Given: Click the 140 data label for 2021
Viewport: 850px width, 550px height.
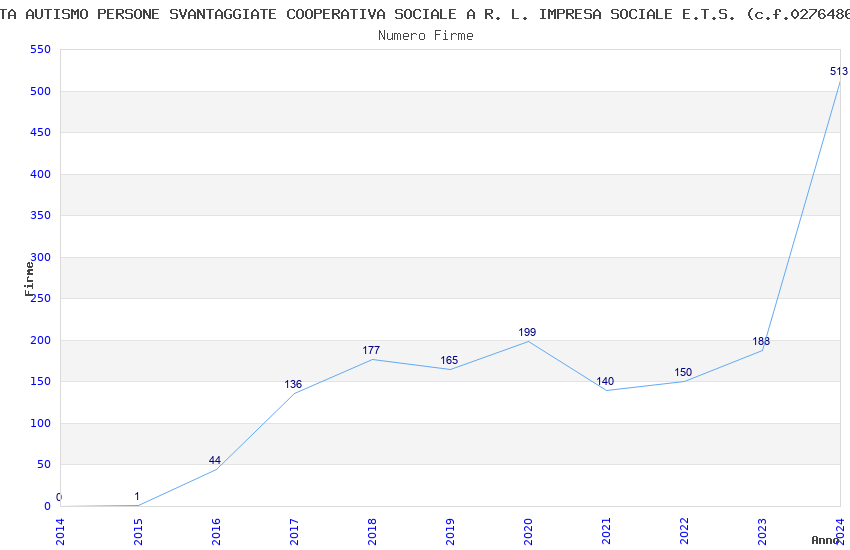Looking at the screenshot, I should point(604,381).
